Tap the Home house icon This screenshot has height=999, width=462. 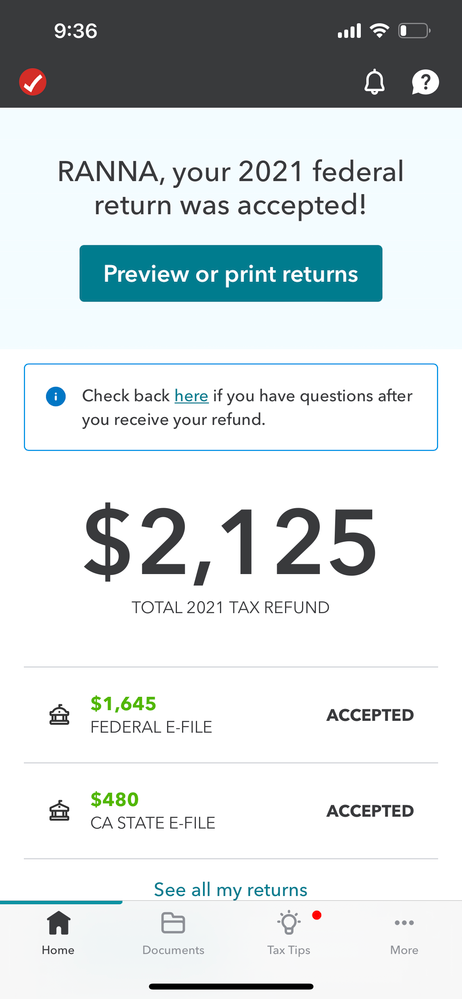coord(58,922)
